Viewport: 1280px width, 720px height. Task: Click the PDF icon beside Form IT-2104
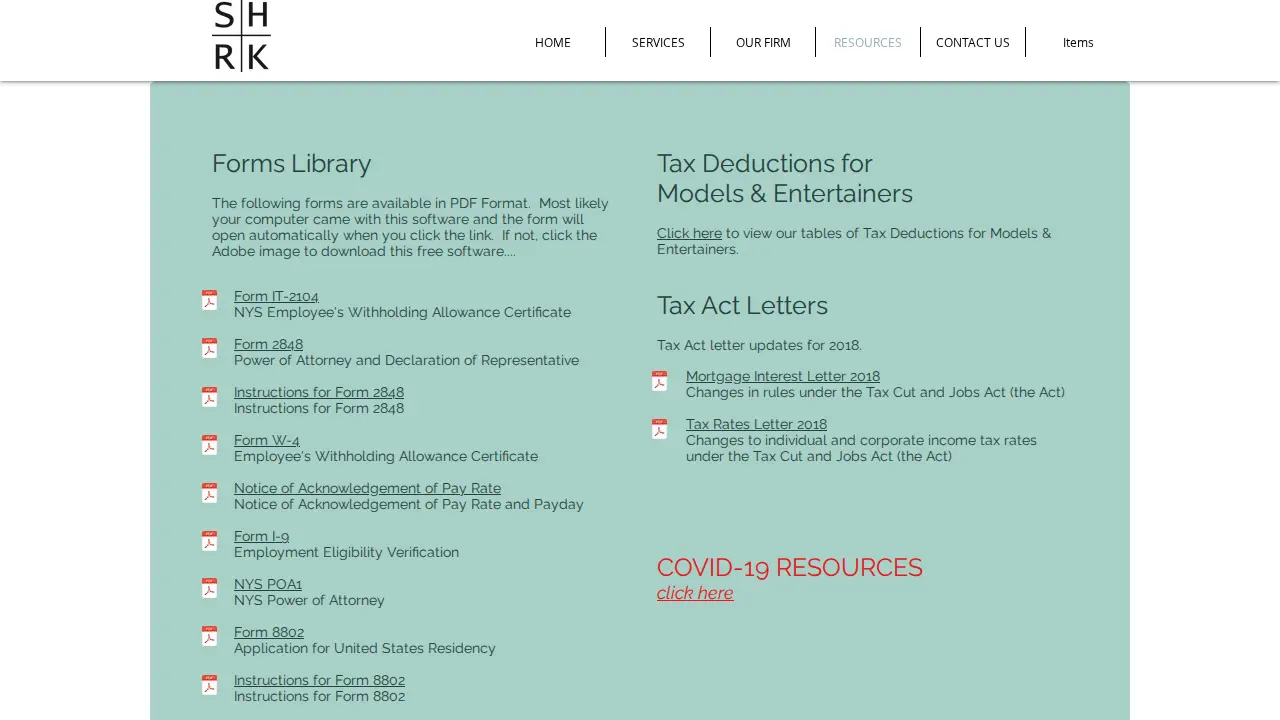pyautogui.click(x=209, y=300)
